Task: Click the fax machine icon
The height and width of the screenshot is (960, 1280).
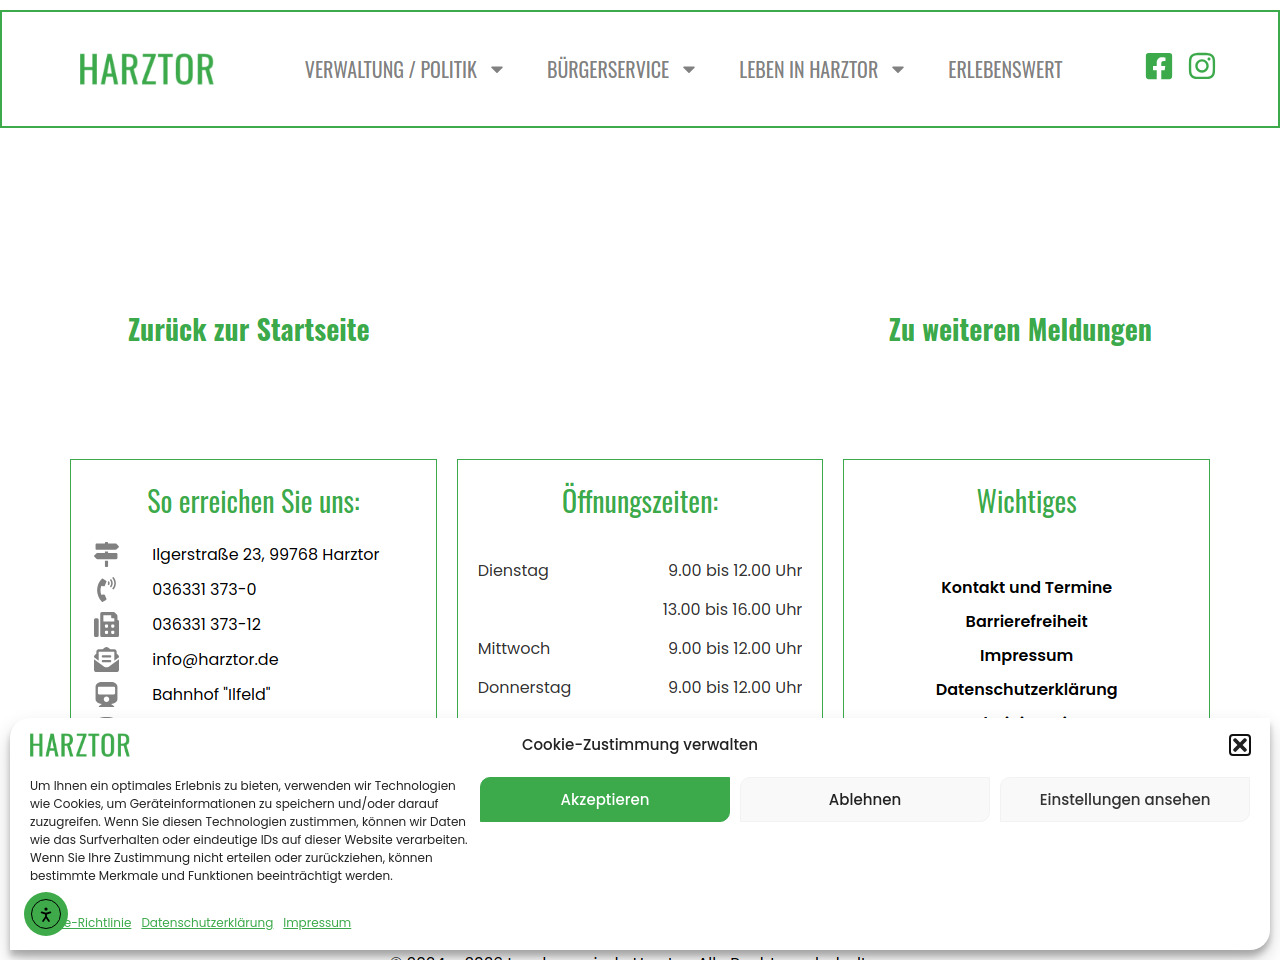Action: (107, 625)
